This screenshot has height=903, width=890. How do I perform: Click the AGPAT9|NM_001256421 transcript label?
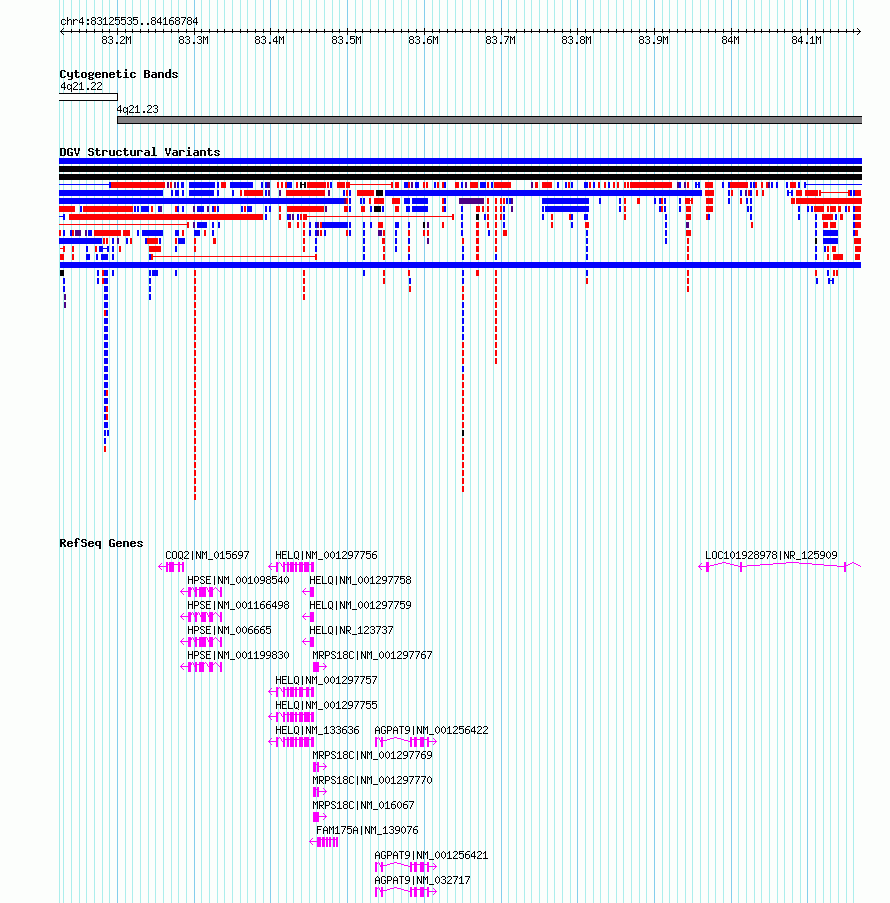point(431,855)
